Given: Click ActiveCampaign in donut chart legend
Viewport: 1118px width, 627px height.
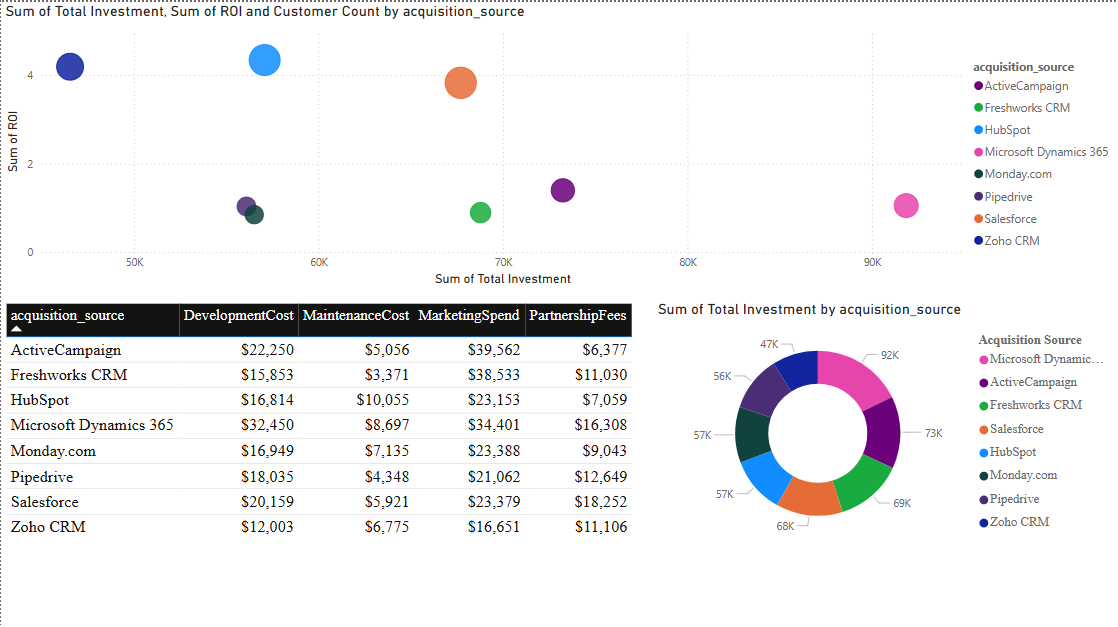Looking at the screenshot, I should tap(1028, 382).
